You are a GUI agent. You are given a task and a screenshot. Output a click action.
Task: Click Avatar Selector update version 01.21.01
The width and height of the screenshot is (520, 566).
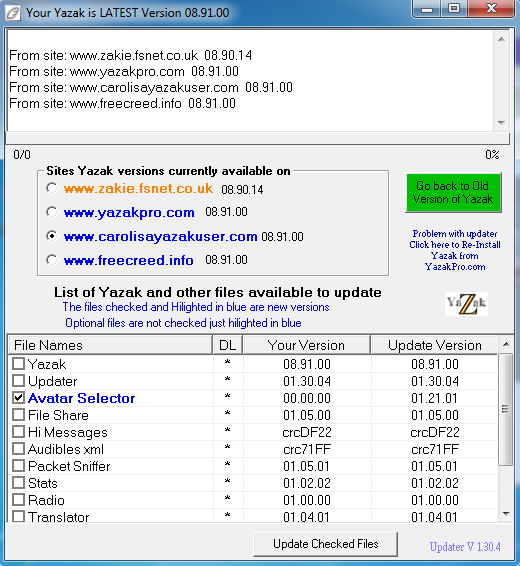[x=434, y=398]
